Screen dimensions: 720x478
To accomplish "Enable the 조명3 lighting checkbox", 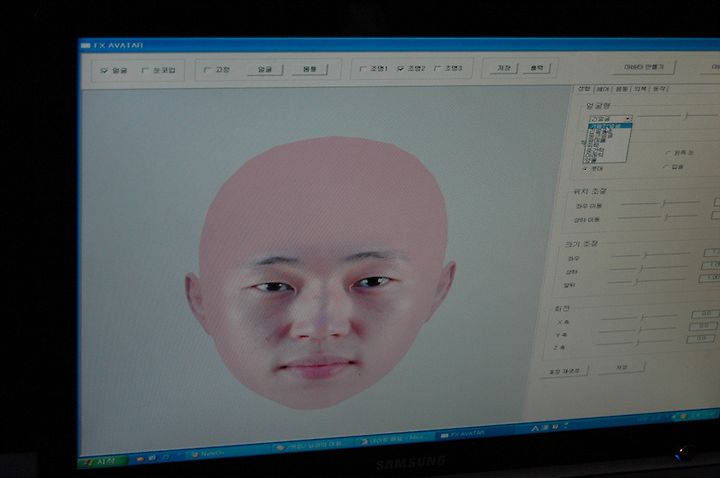I will [x=437, y=68].
